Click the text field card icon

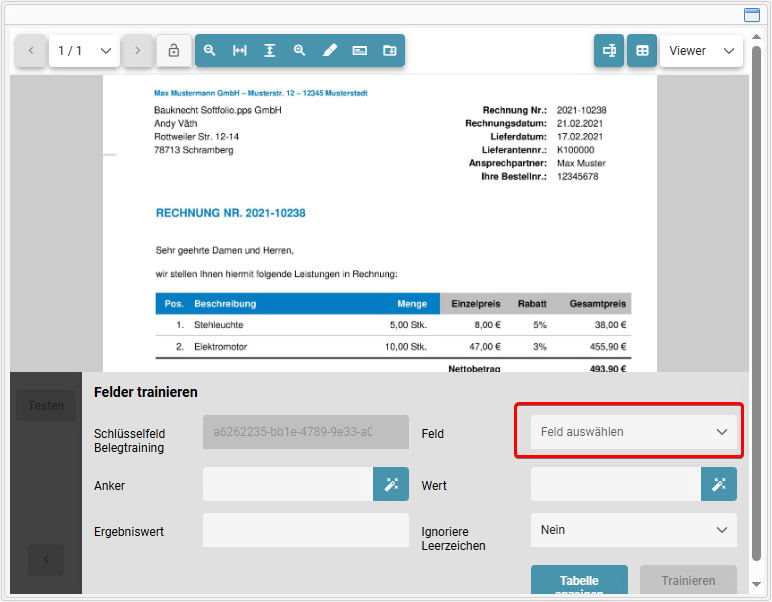click(x=359, y=50)
